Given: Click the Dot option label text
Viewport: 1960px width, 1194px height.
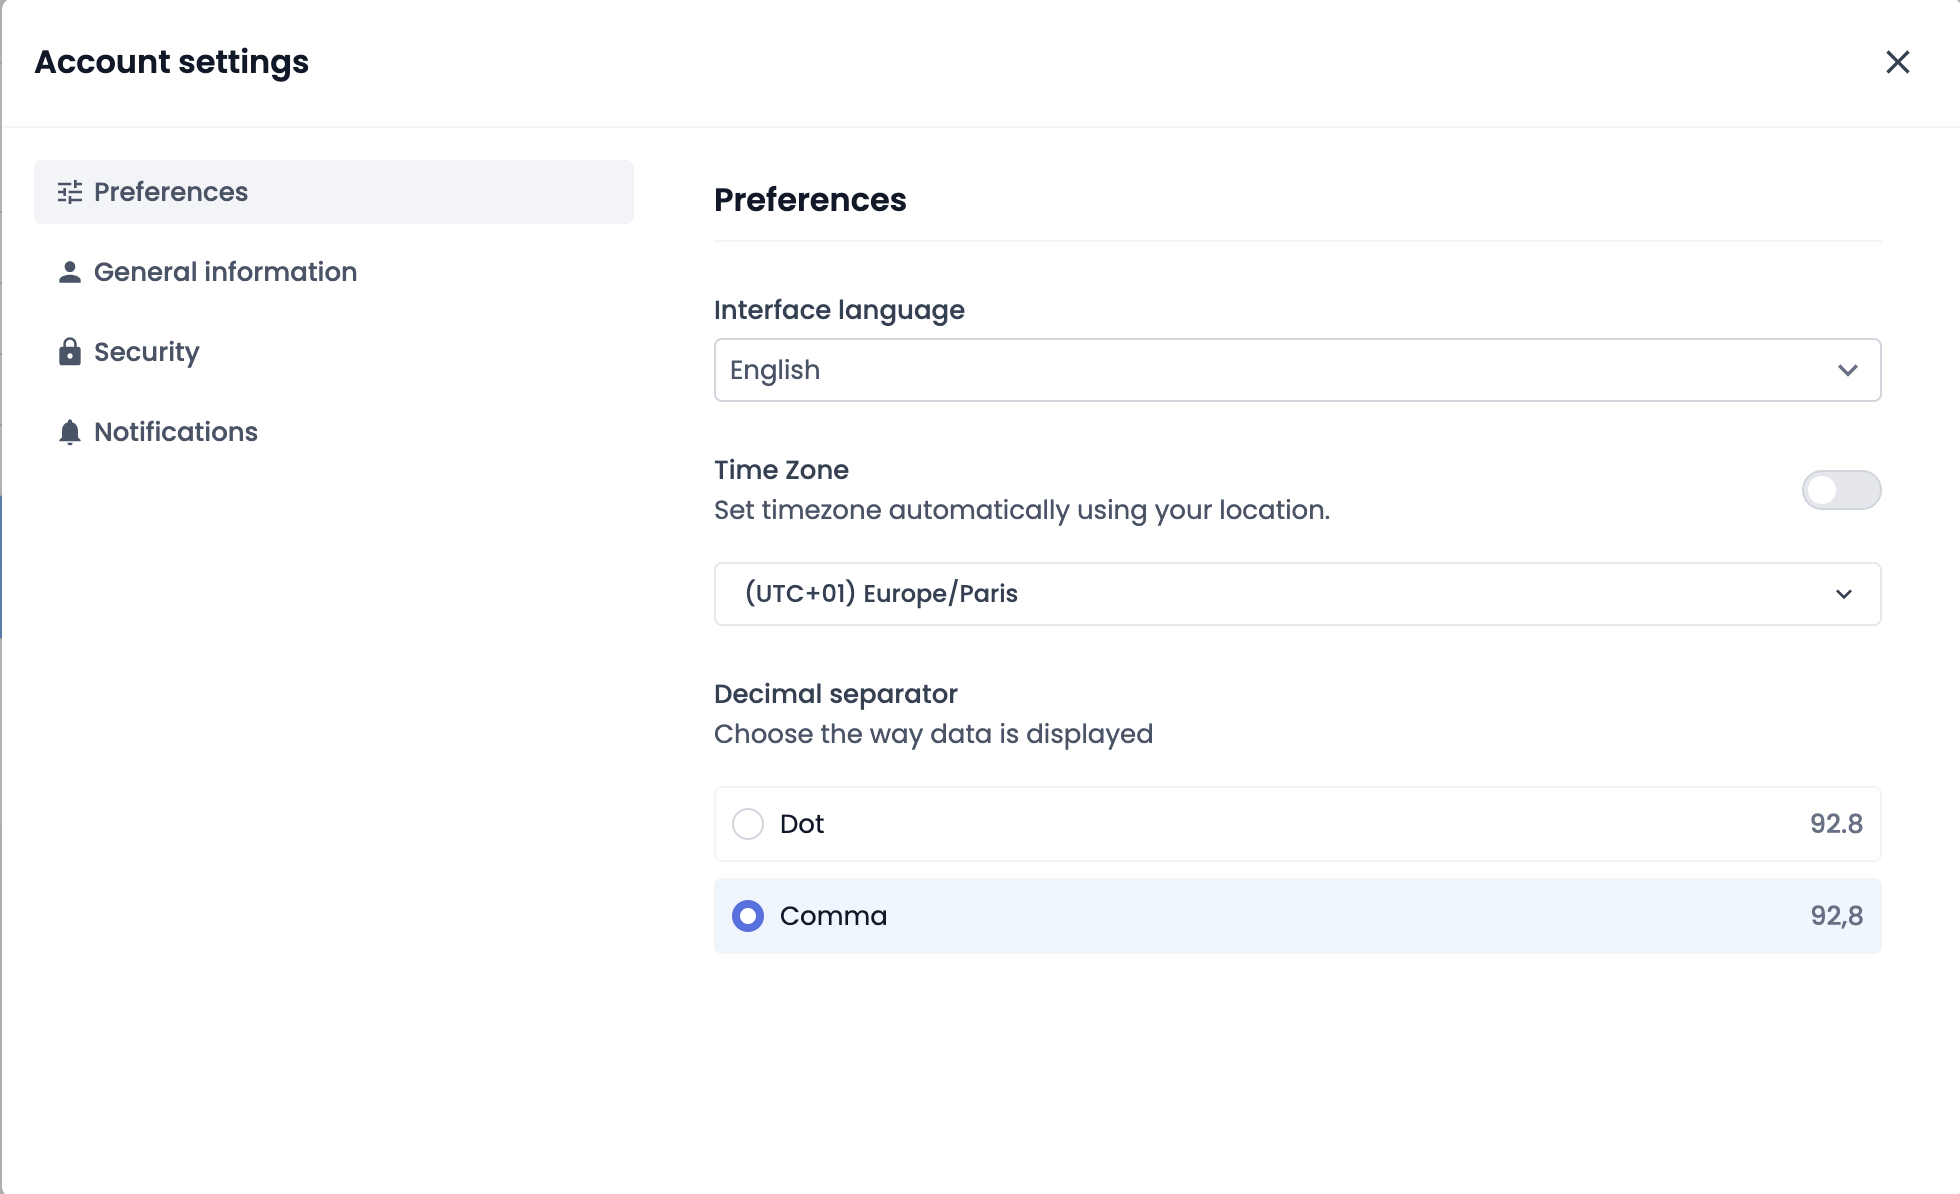Looking at the screenshot, I should (x=802, y=824).
